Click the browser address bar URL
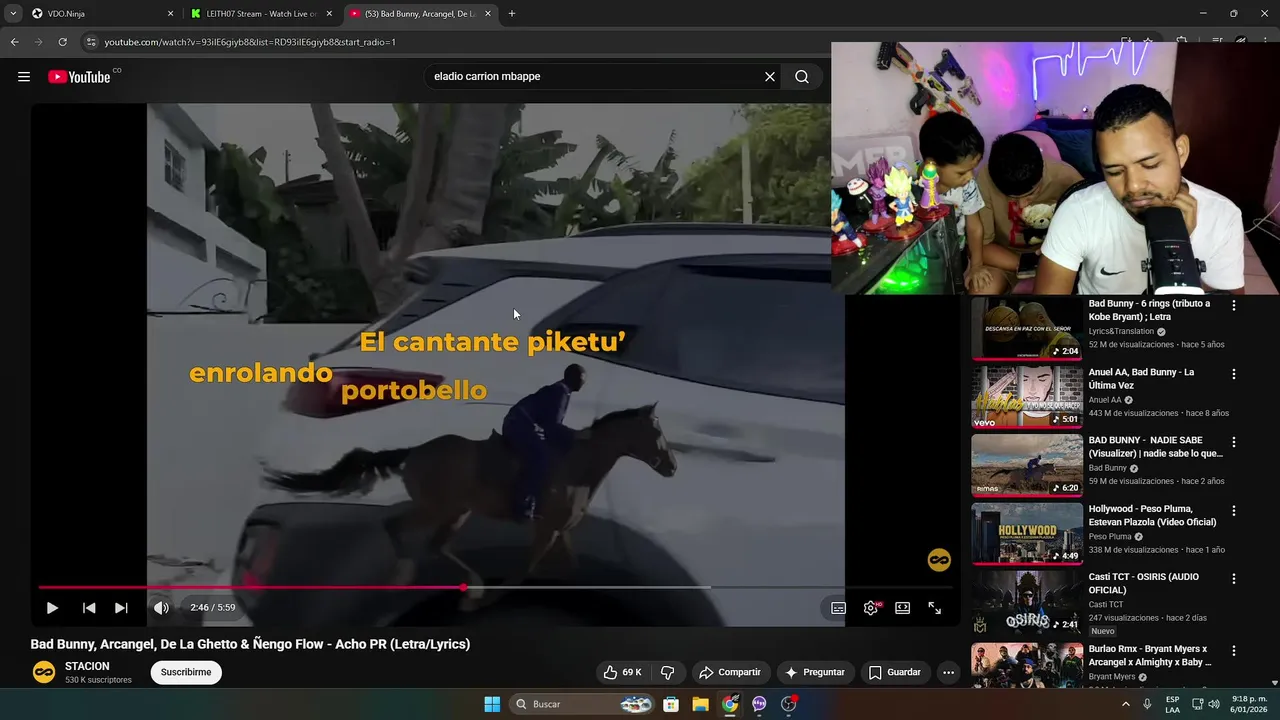The height and width of the screenshot is (720, 1280). click(x=250, y=42)
